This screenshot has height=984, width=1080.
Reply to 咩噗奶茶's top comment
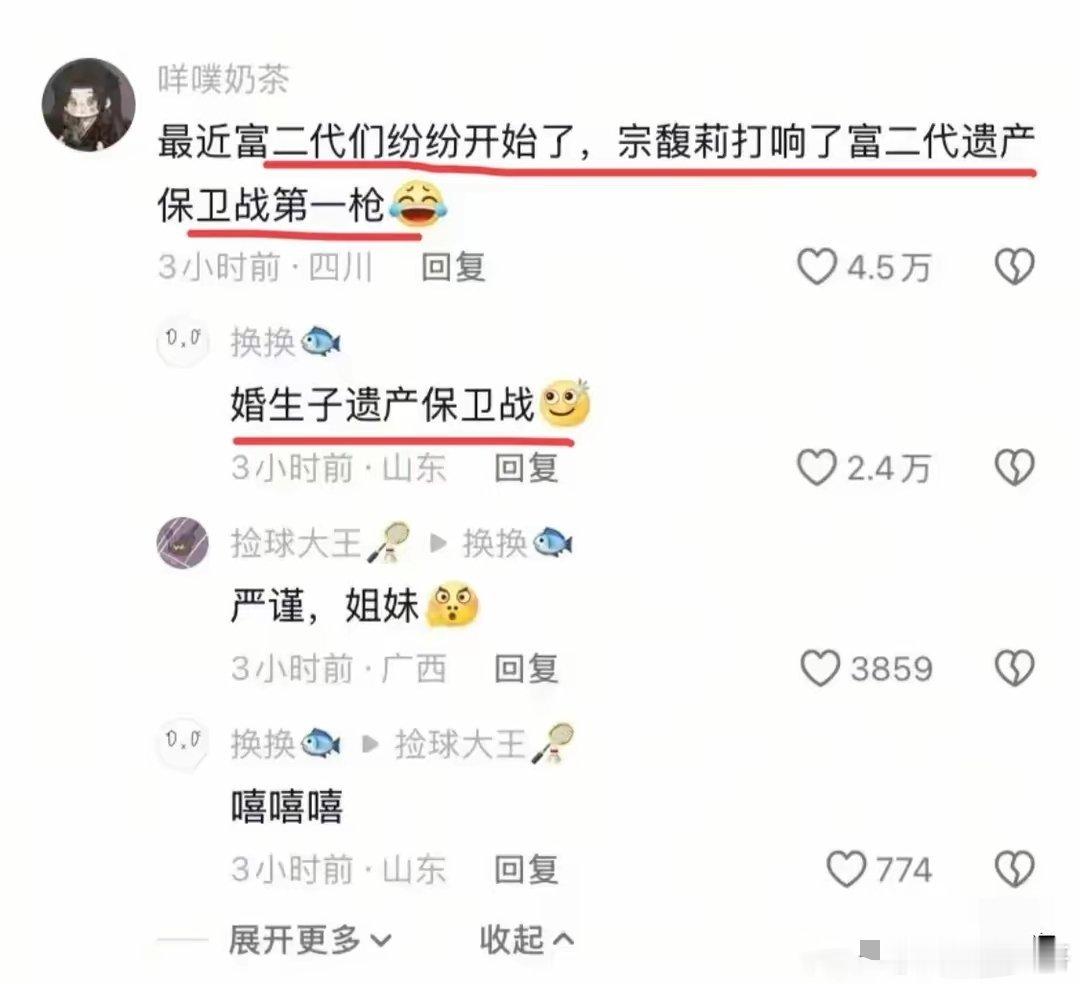tap(453, 267)
